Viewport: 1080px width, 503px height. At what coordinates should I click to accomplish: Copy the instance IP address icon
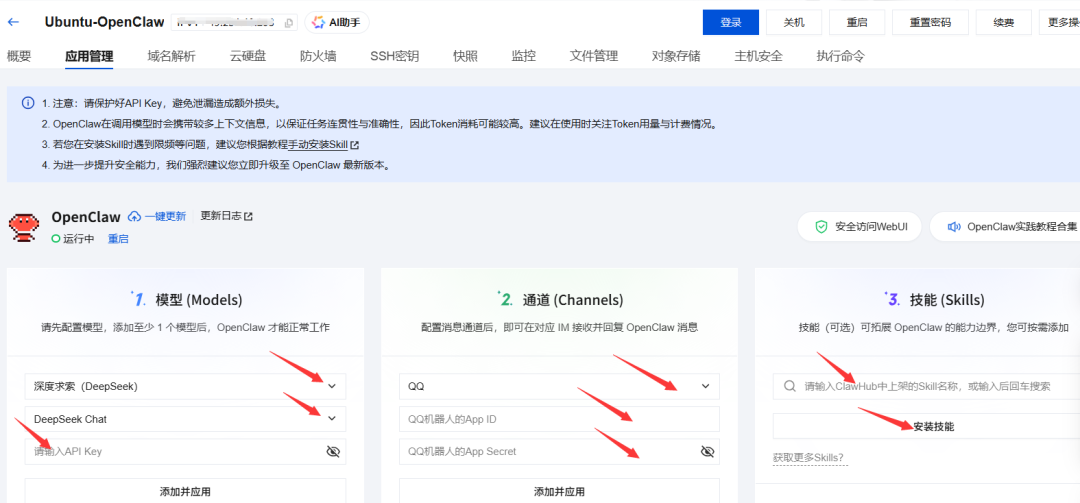point(289,22)
